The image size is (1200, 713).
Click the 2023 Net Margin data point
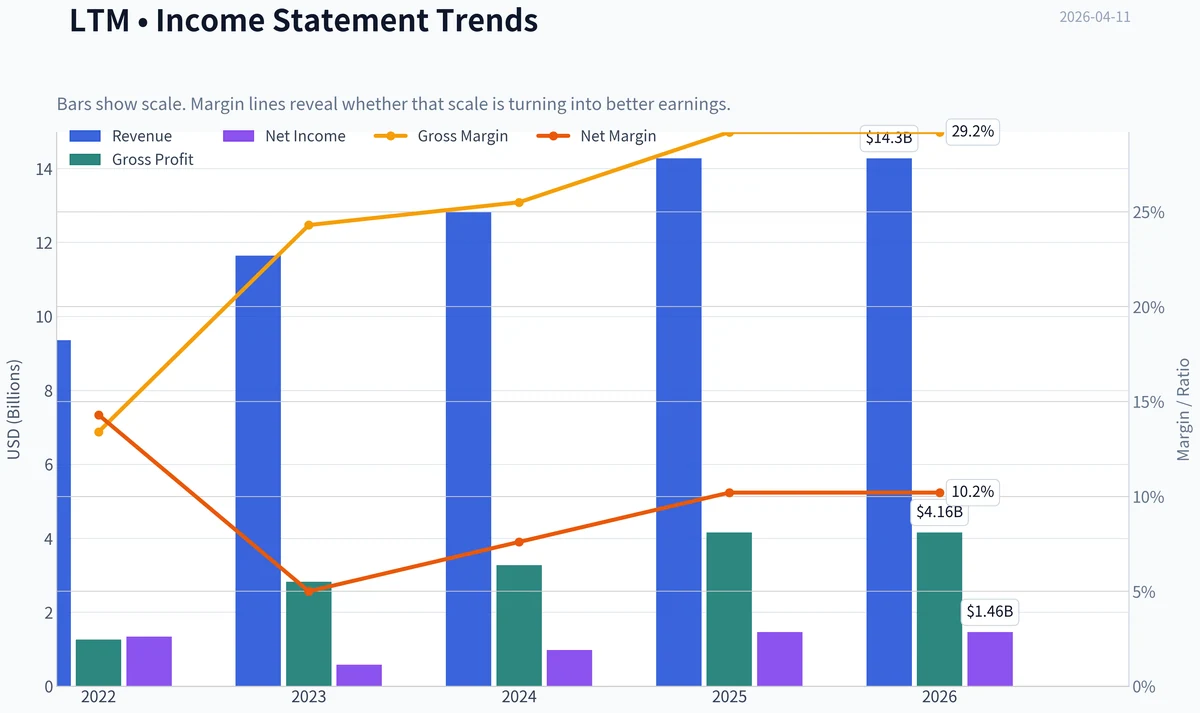[309, 591]
